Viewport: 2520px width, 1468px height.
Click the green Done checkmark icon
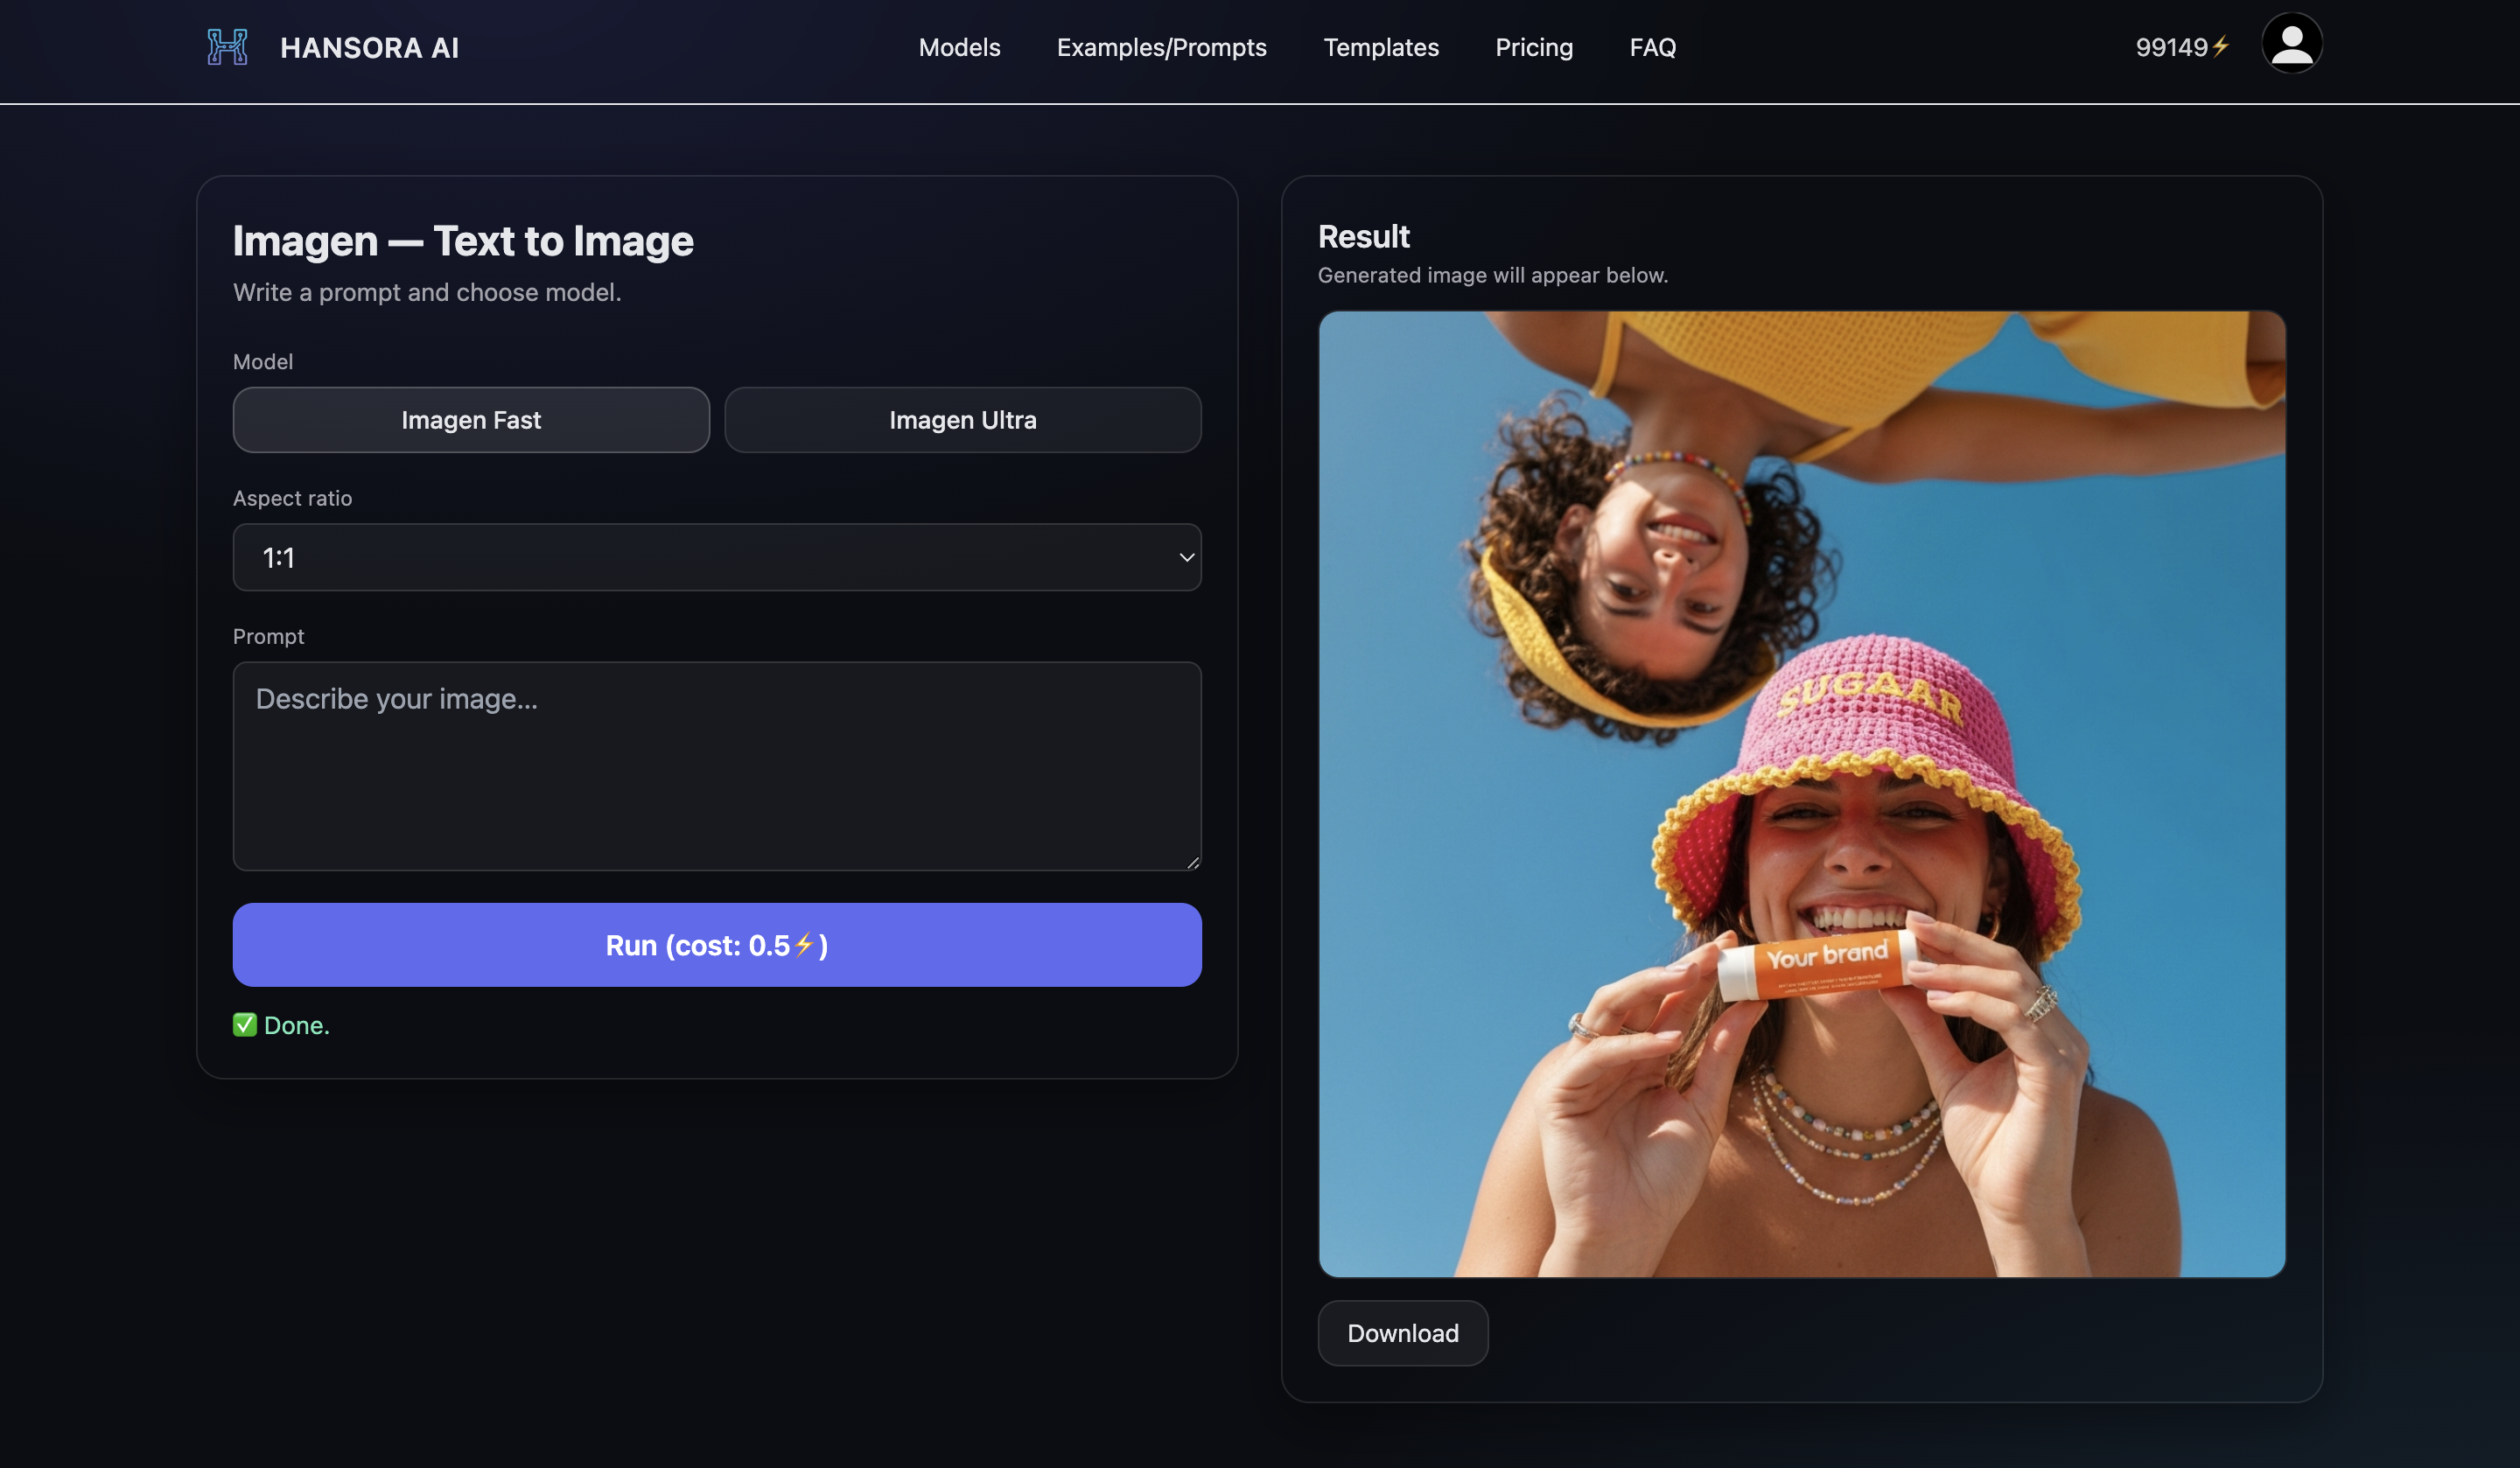[245, 1025]
